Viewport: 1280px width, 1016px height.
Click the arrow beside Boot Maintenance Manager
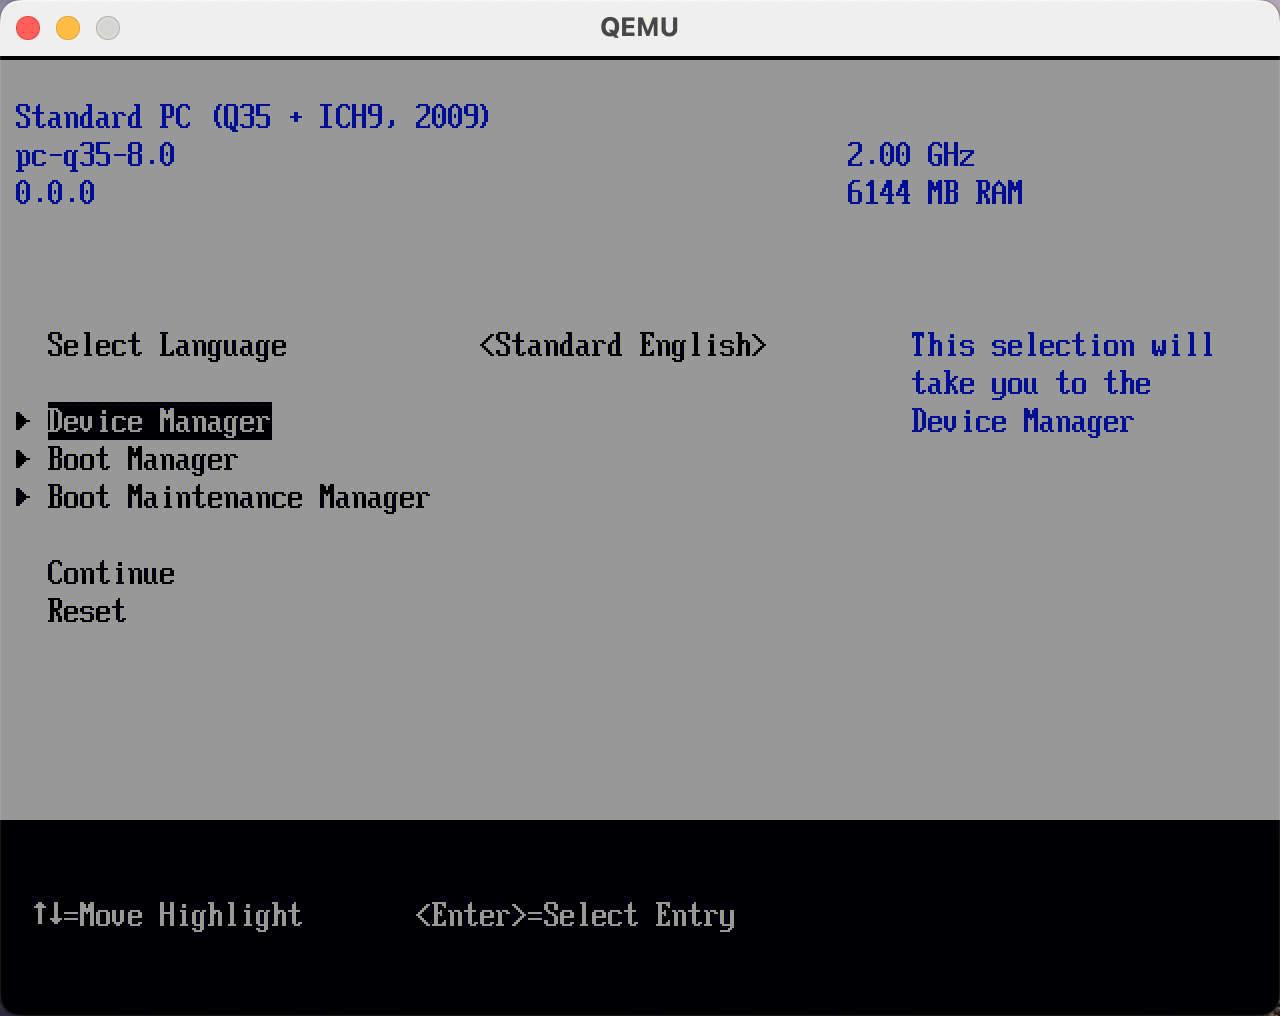(x=23, y=498)
